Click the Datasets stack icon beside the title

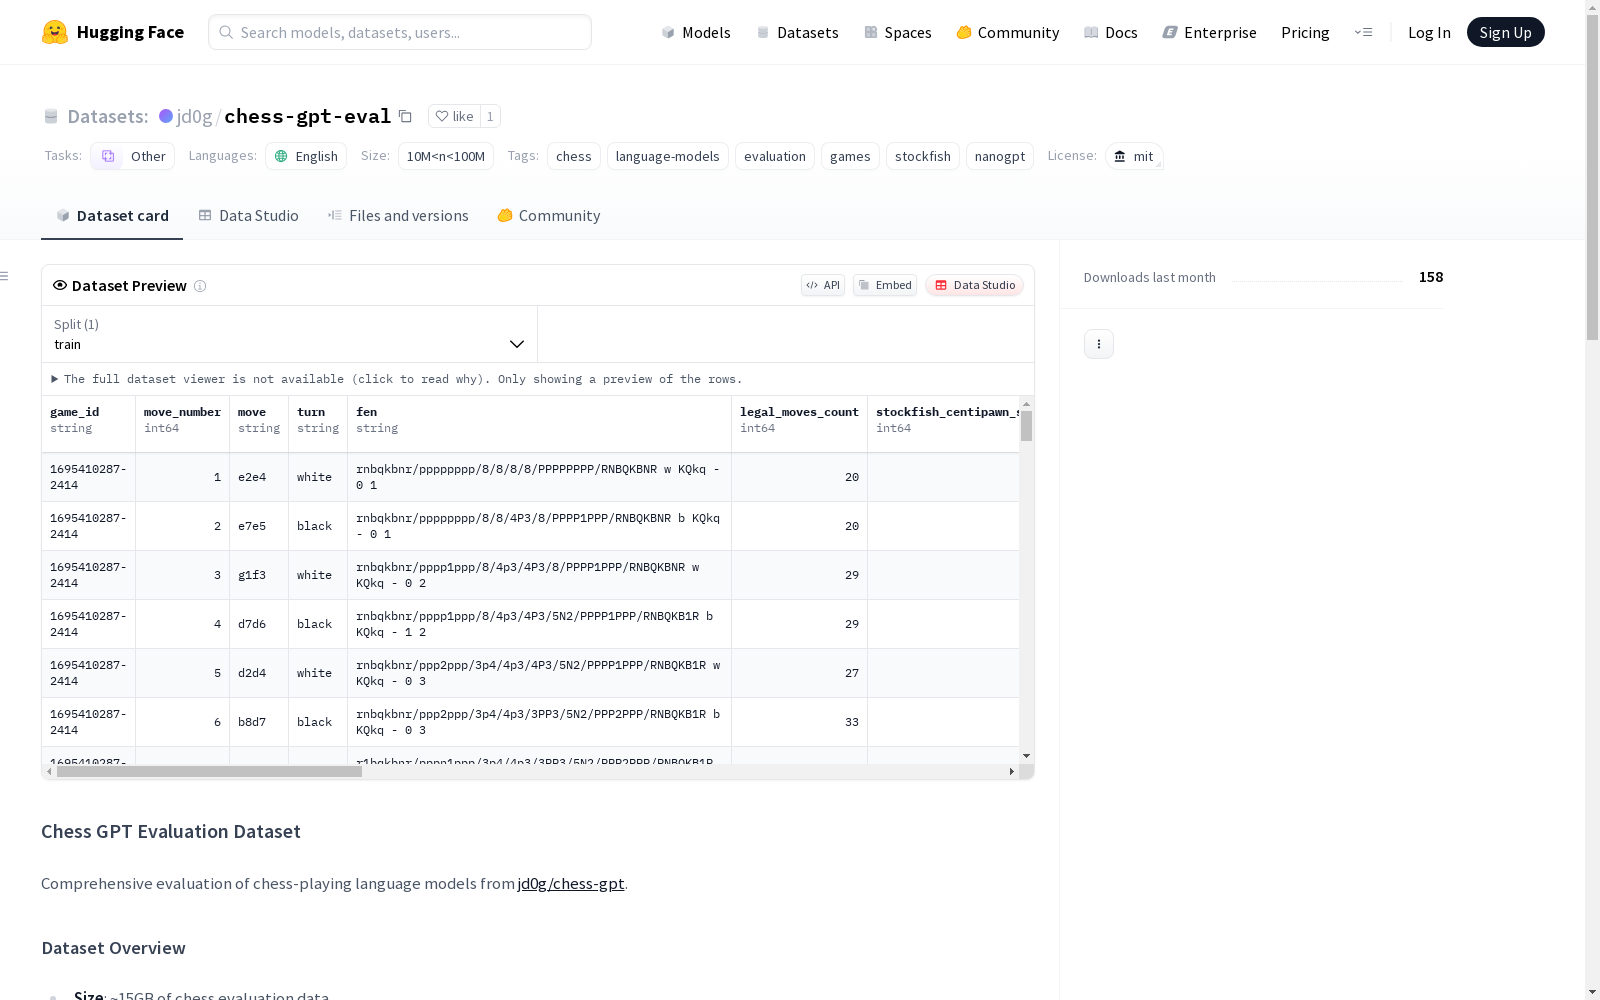51,116
